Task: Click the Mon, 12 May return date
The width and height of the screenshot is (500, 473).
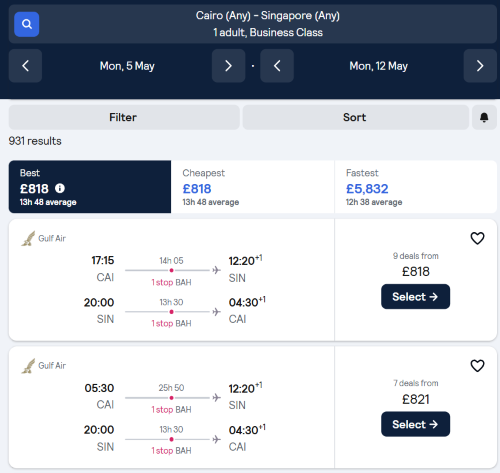Action: 379,66
